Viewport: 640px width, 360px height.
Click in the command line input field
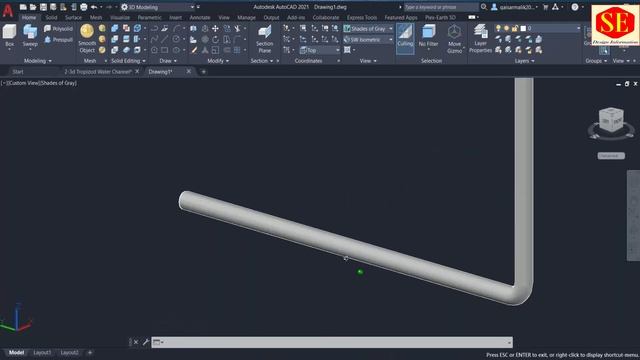point(333,342)
